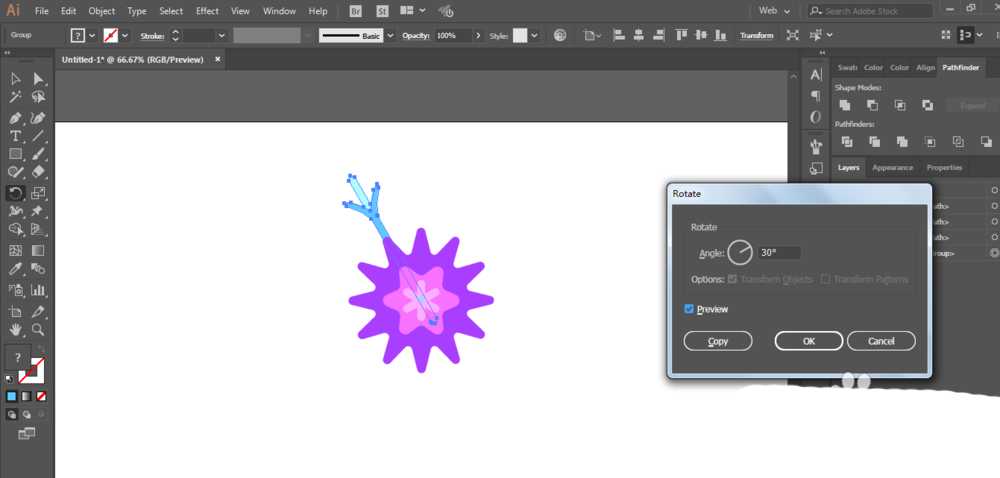The image size is (1000, 478).
Task: Open the Effect menu
Action: [207, 11]
